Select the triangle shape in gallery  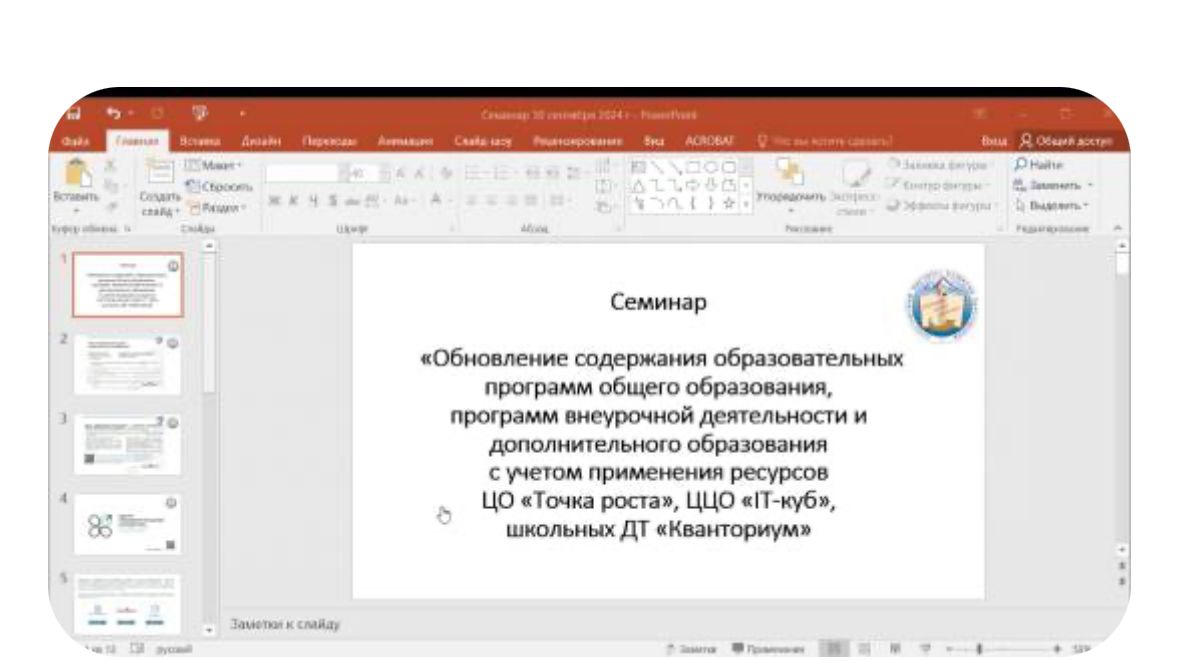click(638, 185)
